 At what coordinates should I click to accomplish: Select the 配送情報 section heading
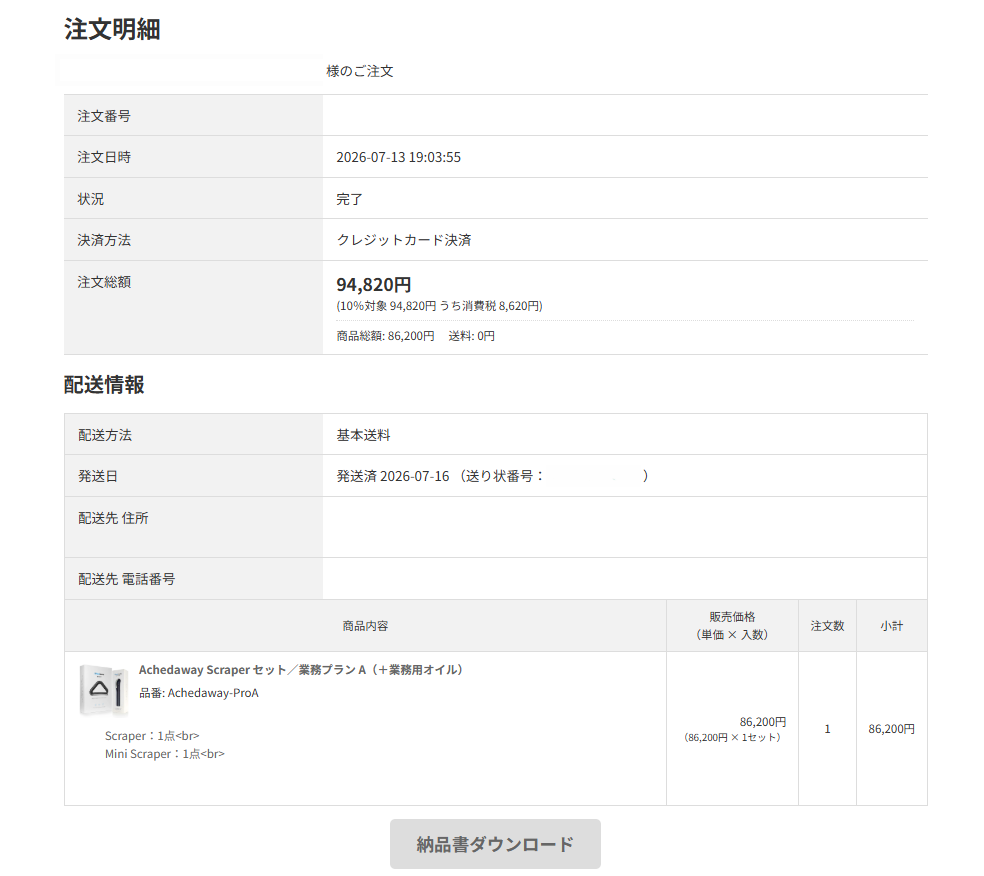tap(104, 384)
